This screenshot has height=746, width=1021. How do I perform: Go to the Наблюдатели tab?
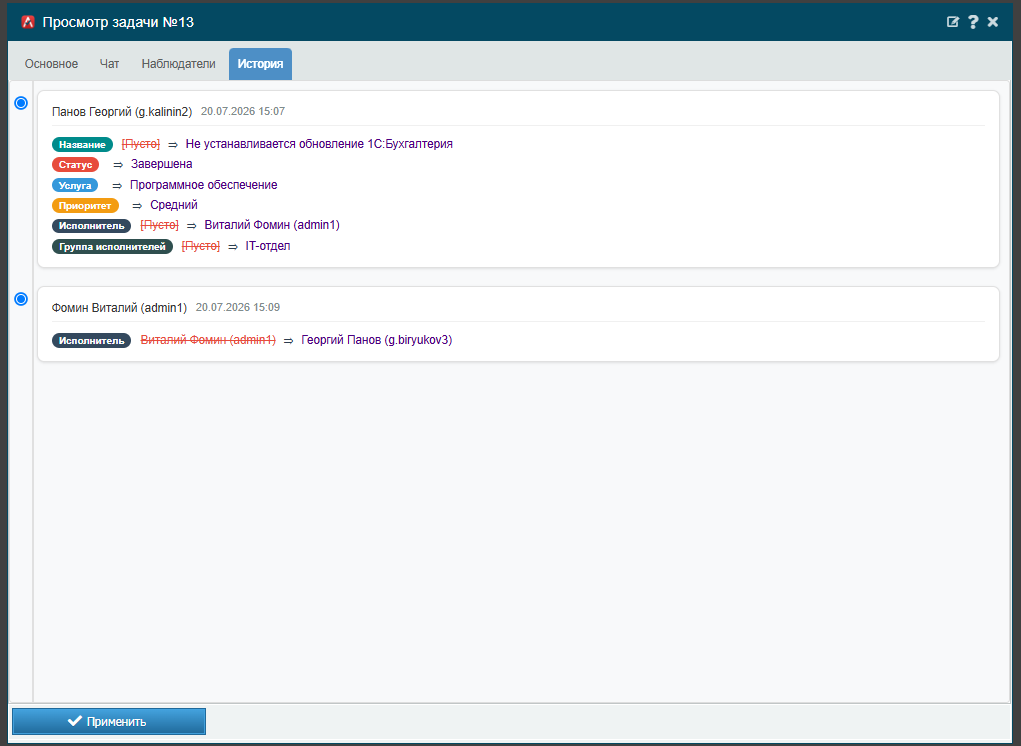click(178, 64)
